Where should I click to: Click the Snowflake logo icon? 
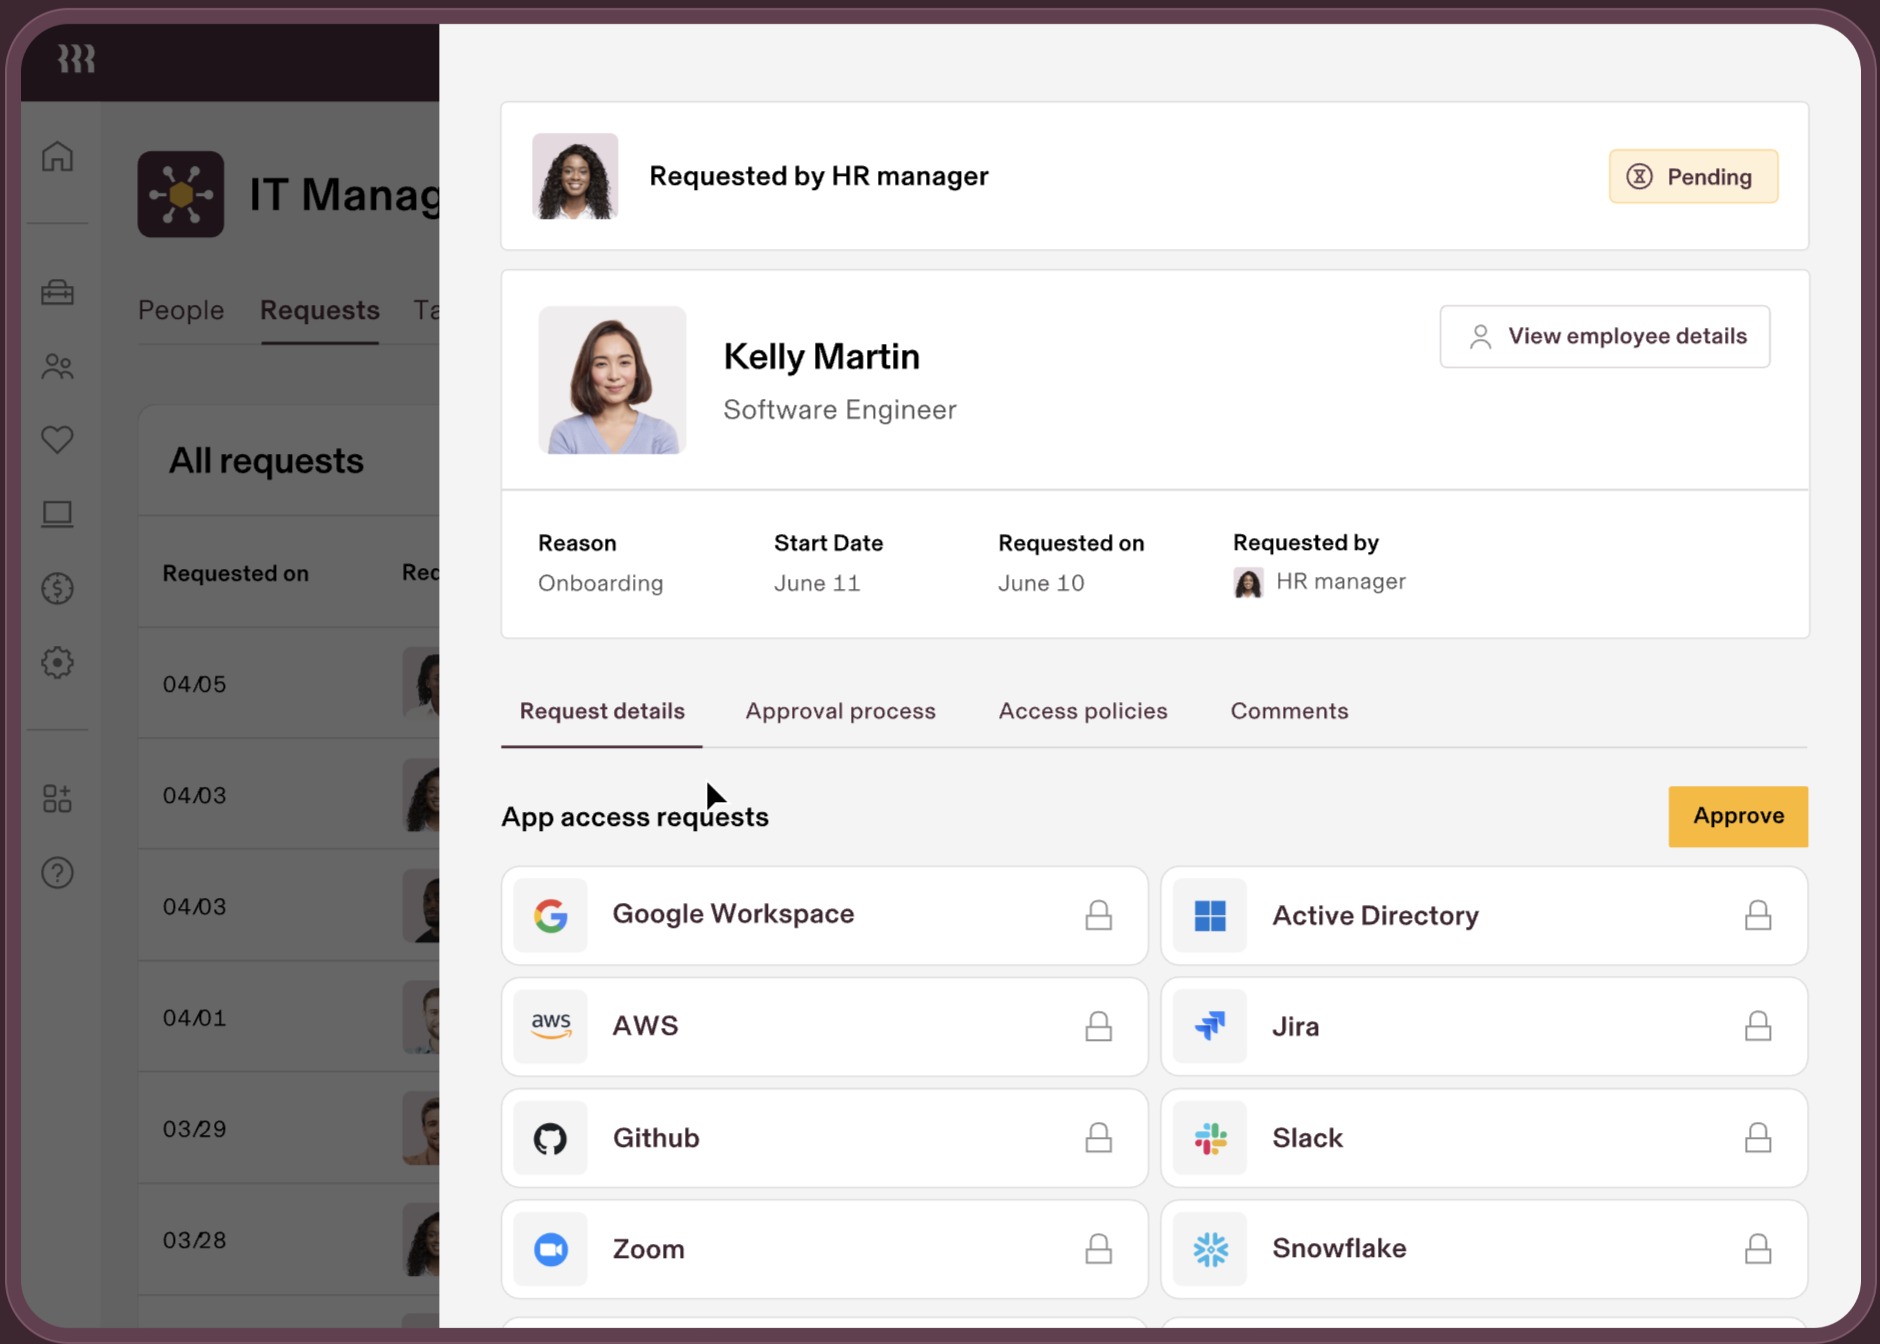[1210, 1249]
